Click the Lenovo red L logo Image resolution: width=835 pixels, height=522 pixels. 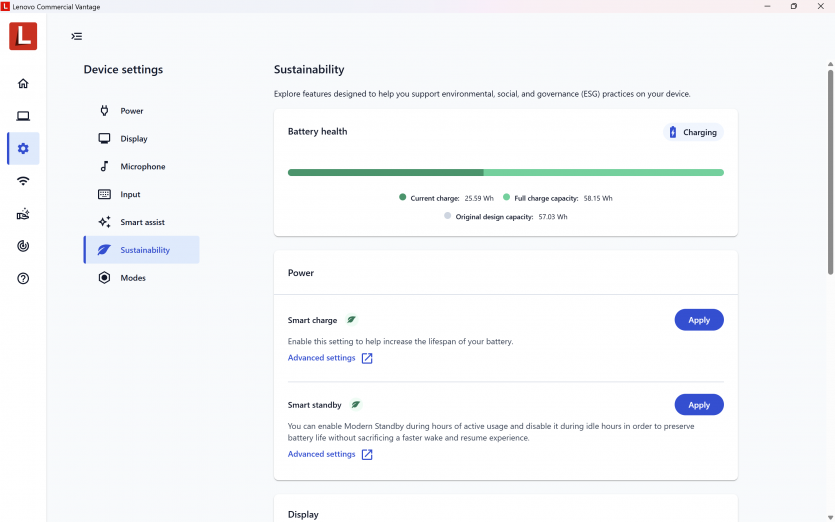(x=23, y=36)
